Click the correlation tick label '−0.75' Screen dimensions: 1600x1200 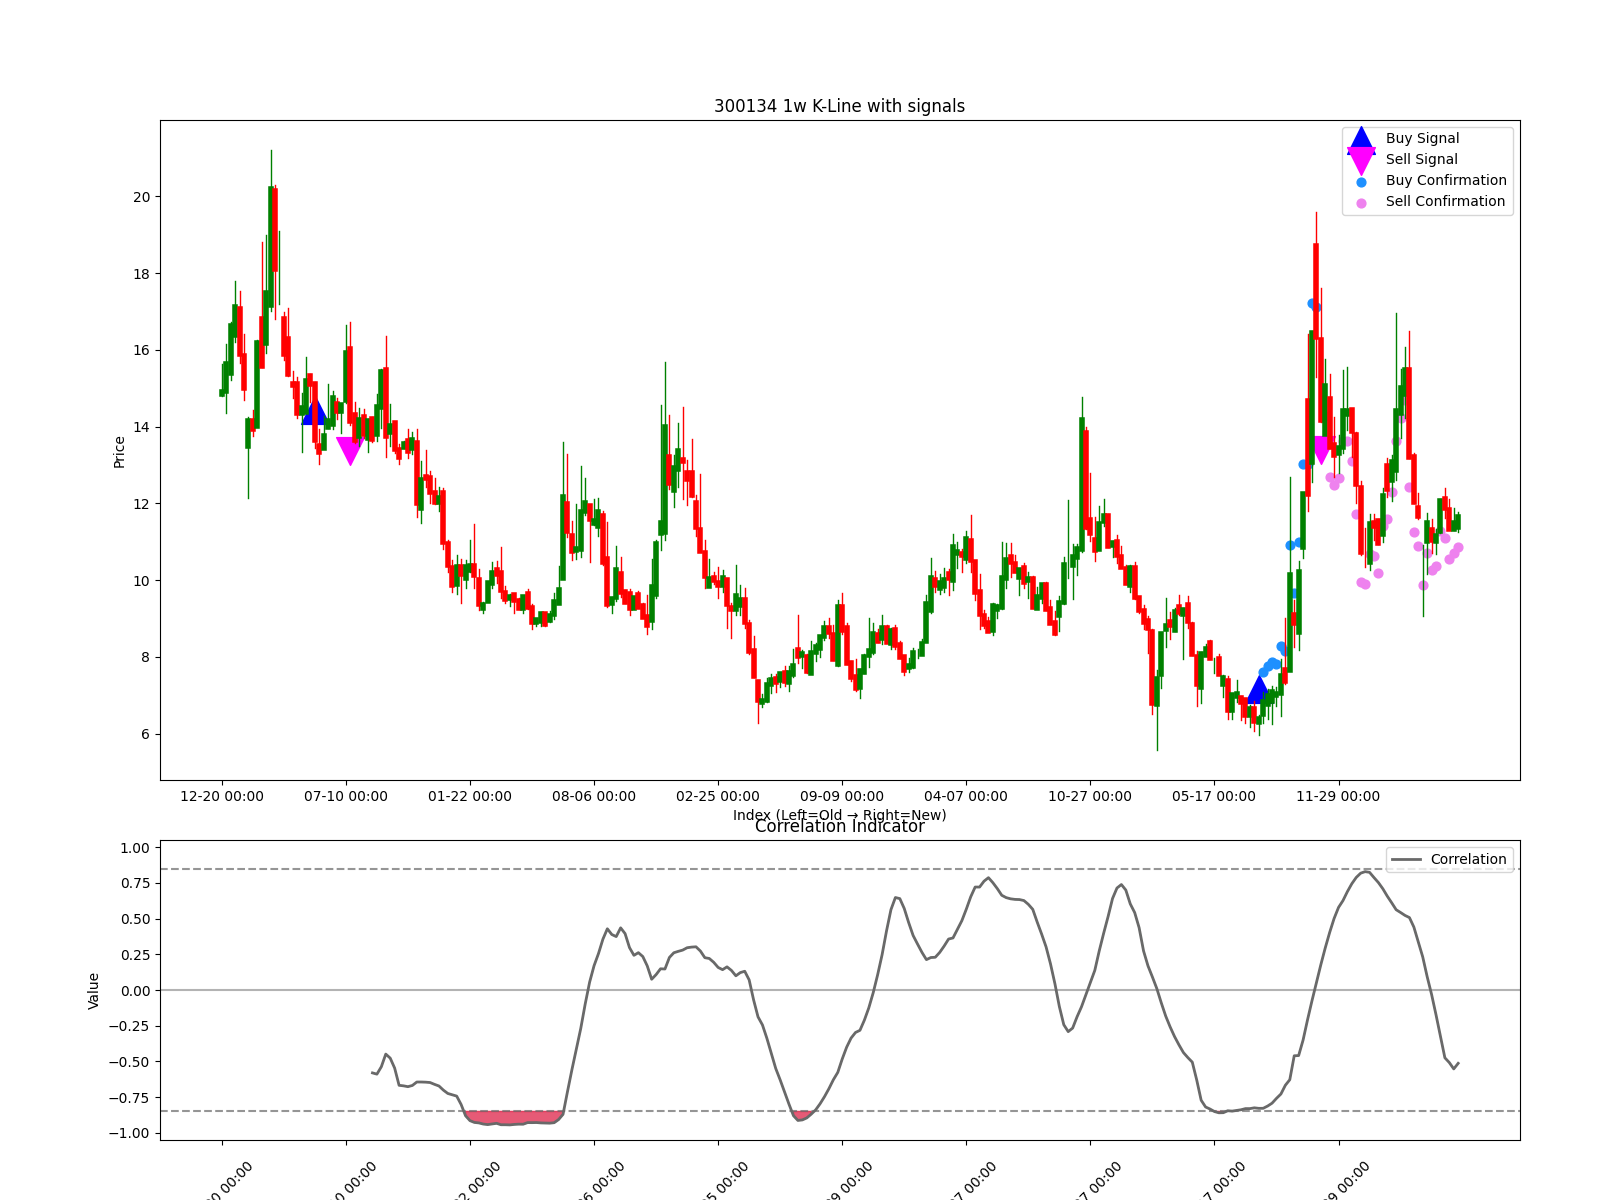point(130,1097)
